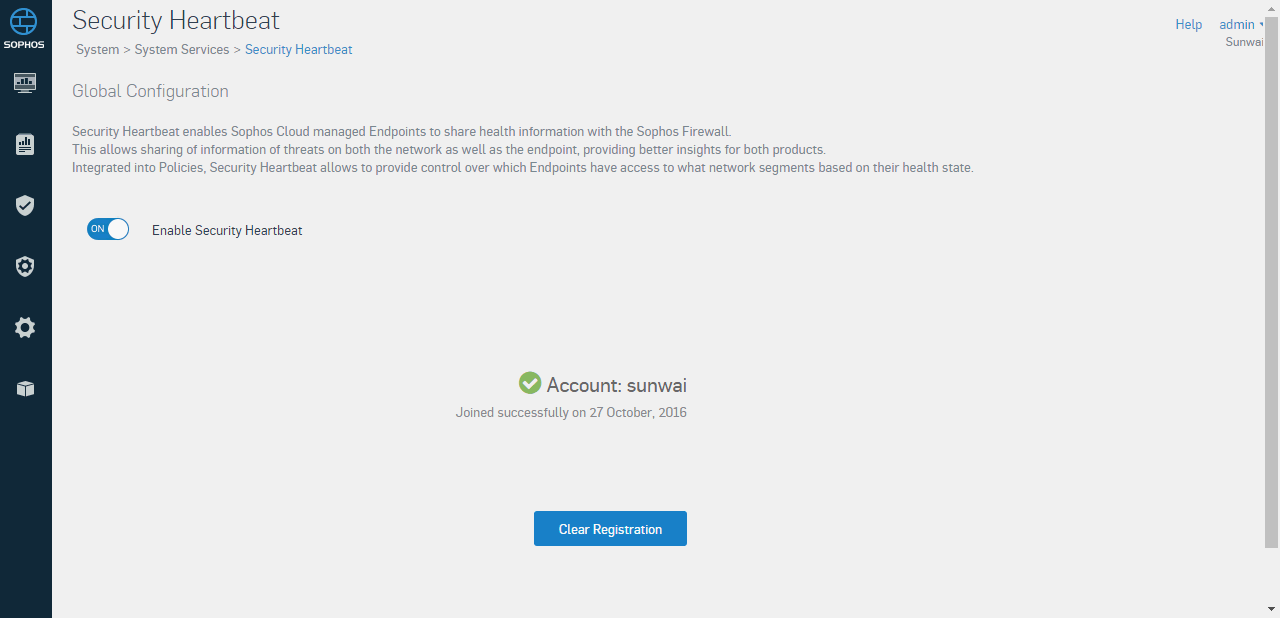Click Security Heartbeat breadcrumb link
This screenshot has height=618, width=1280.
point(298,49)
